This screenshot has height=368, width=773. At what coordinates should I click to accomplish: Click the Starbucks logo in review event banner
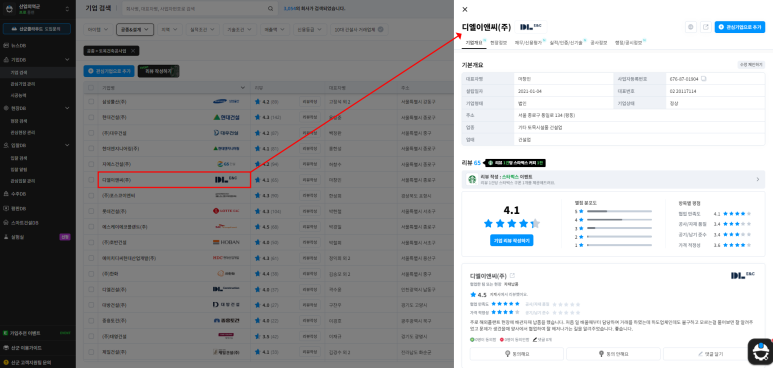coord(471,179)
